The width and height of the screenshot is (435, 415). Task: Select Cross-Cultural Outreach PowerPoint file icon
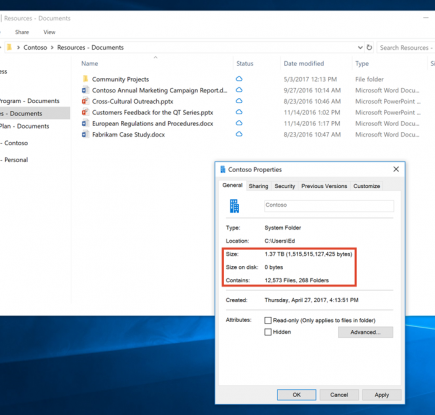(x=85, y=101)
